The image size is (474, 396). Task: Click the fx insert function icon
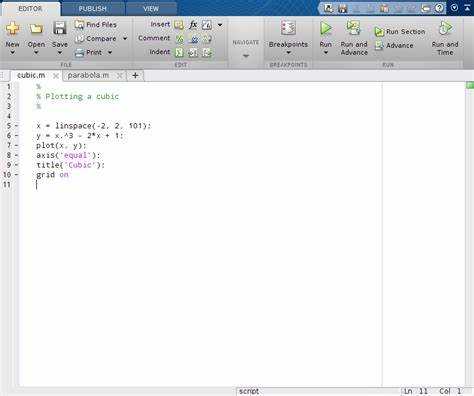[193, 25]
